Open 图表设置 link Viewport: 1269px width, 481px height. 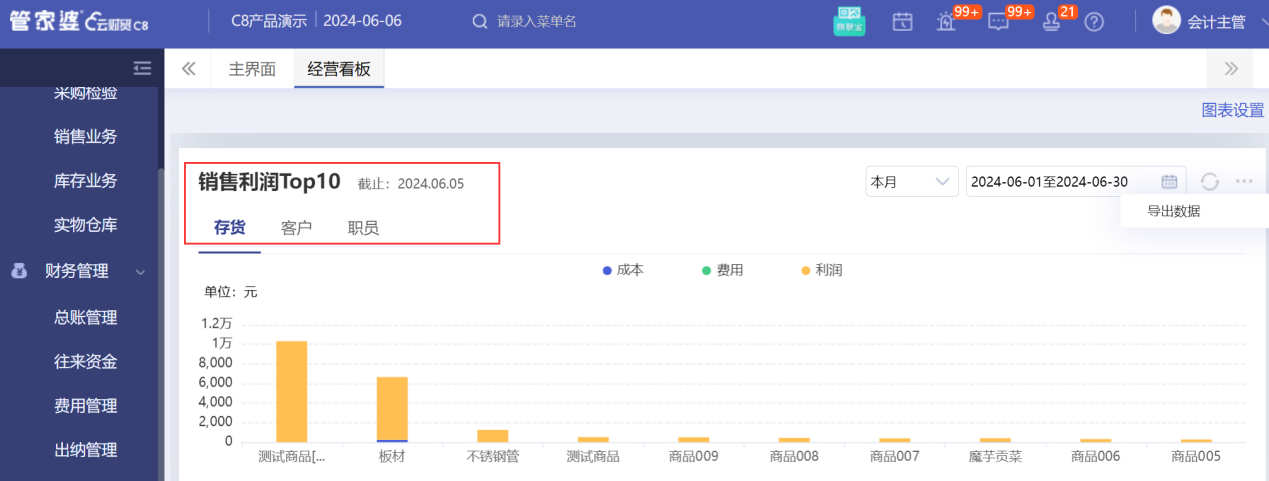(1233, 110)
